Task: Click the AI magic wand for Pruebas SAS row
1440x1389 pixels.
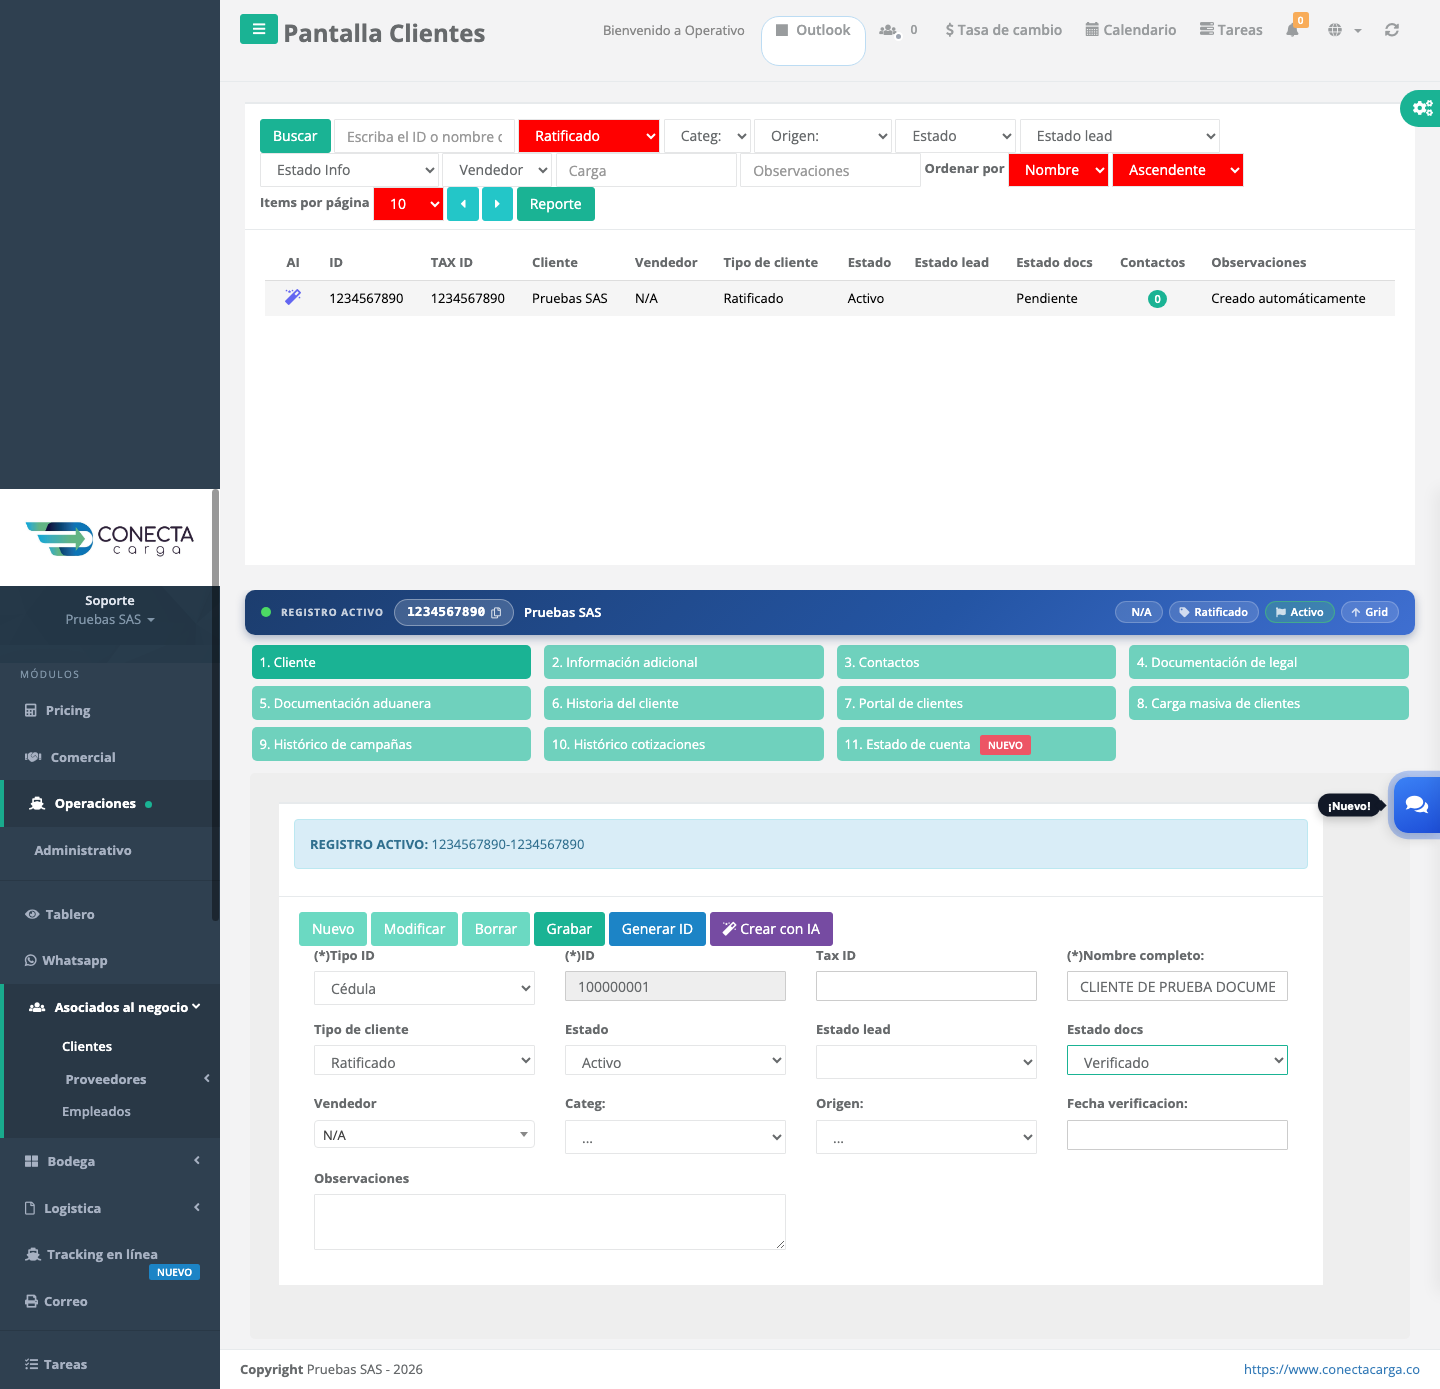Action: pyautogui.click(x=293, y=297)
